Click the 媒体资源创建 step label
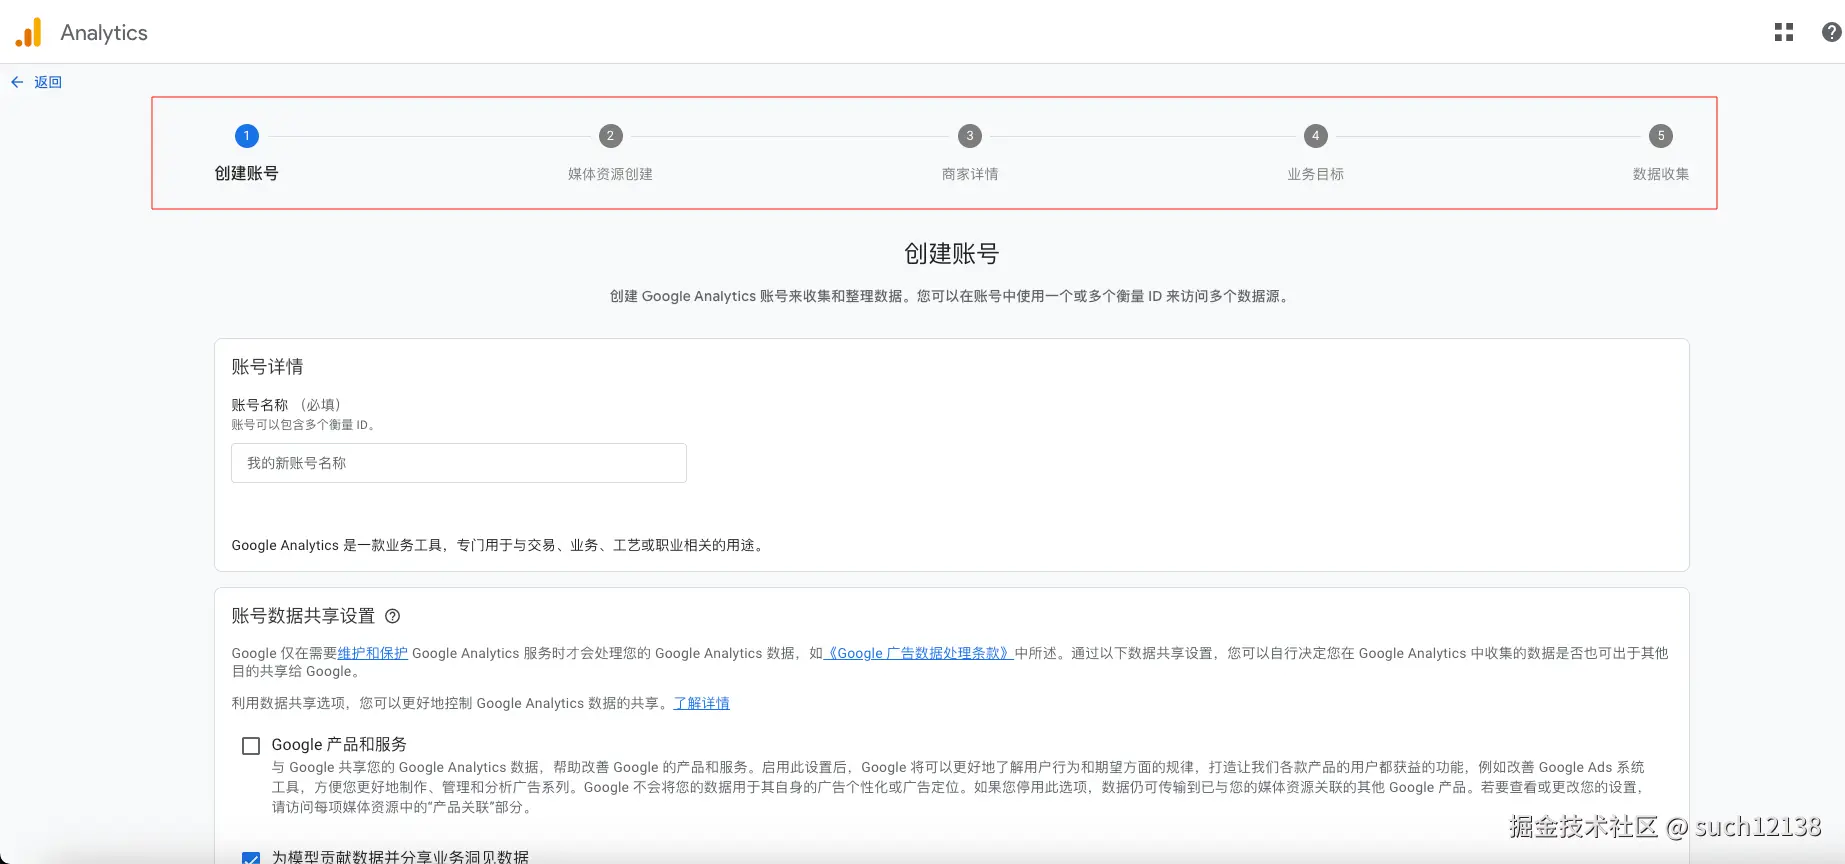Screen dimensions: 1845x864 [610, 174]
